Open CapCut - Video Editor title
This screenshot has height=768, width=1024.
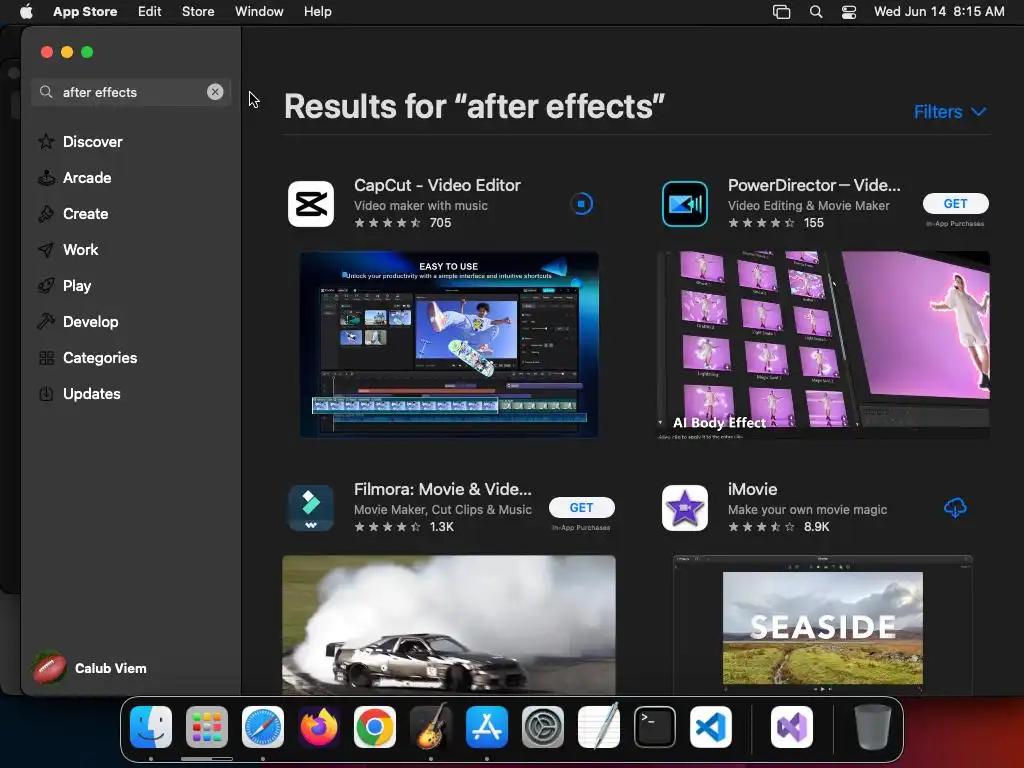(437, 185)
